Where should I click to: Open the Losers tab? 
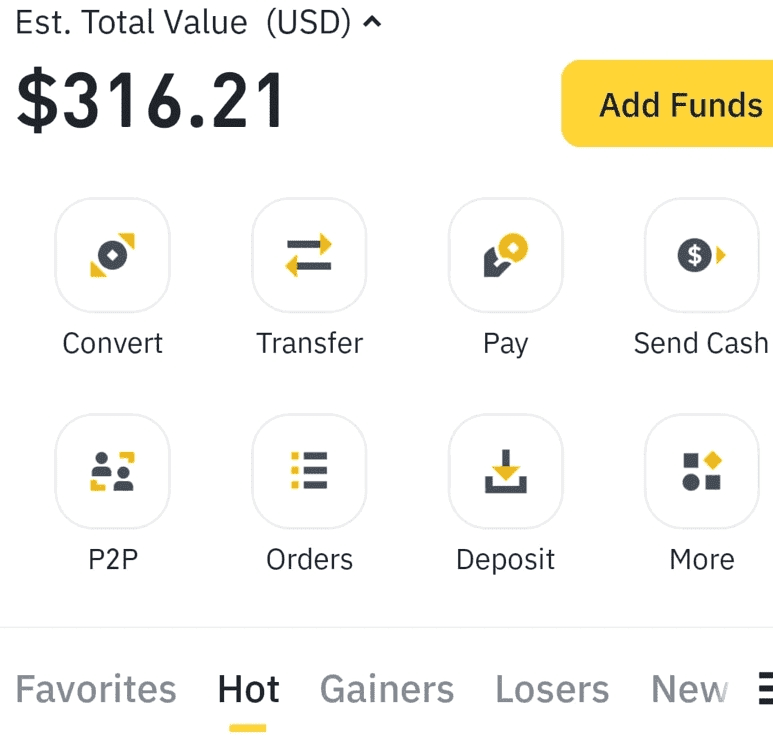[552, 689]
